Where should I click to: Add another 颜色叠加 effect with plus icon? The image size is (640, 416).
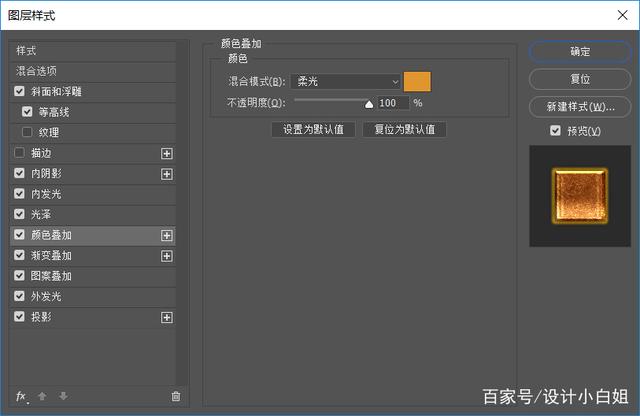(167, 236)
